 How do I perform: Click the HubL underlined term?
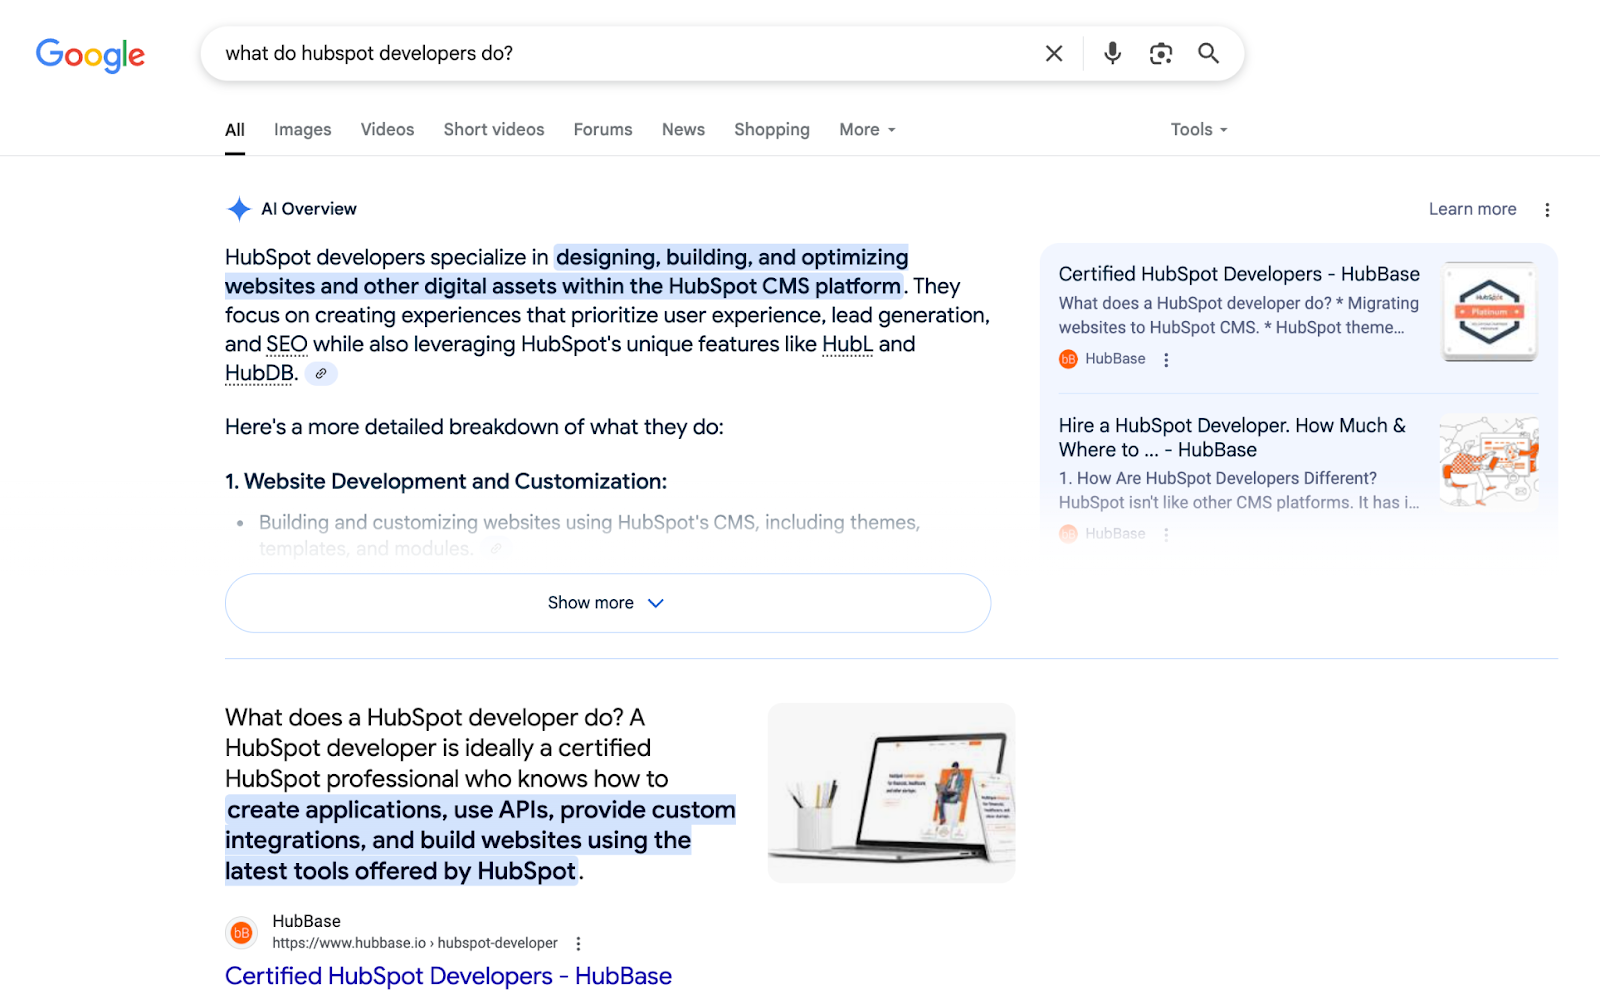coord(847,345)
